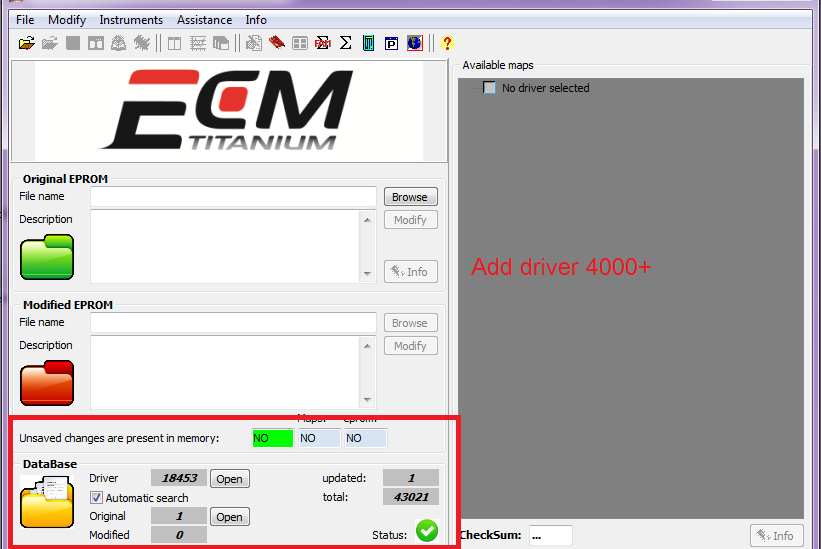Open the Modify menu
821x549 pixels.
coord(66,20)
